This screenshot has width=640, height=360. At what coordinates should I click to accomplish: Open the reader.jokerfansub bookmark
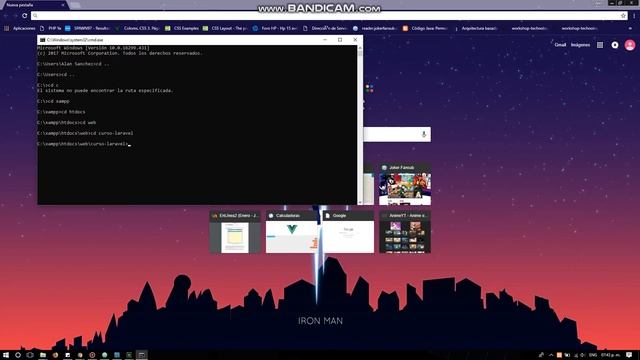click(x=375, y=28)
